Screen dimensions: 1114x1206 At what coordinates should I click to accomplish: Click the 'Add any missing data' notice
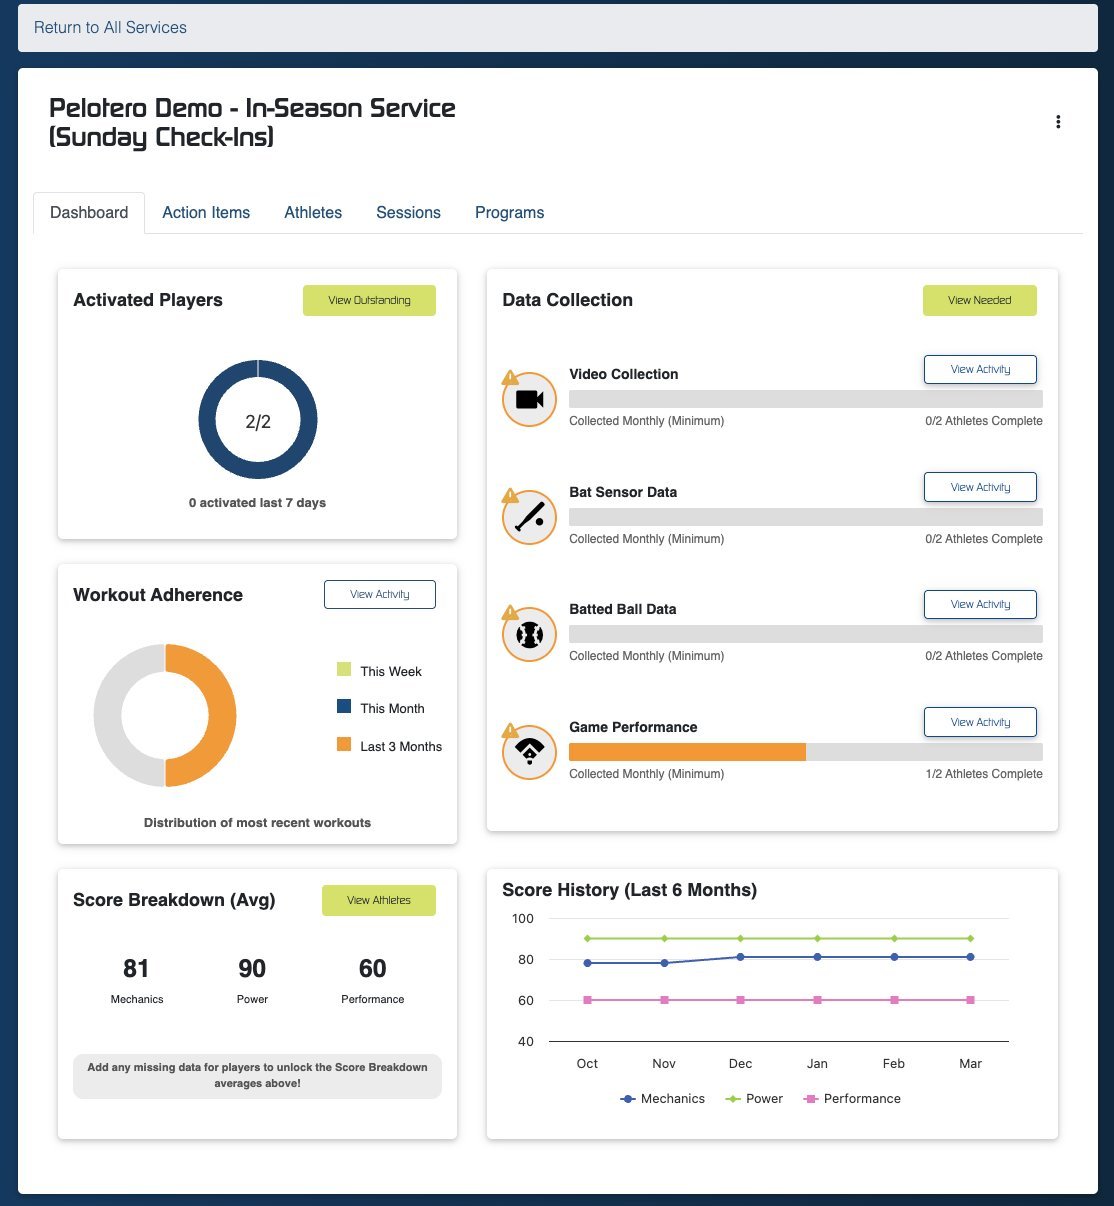[x=257, y=1075]
